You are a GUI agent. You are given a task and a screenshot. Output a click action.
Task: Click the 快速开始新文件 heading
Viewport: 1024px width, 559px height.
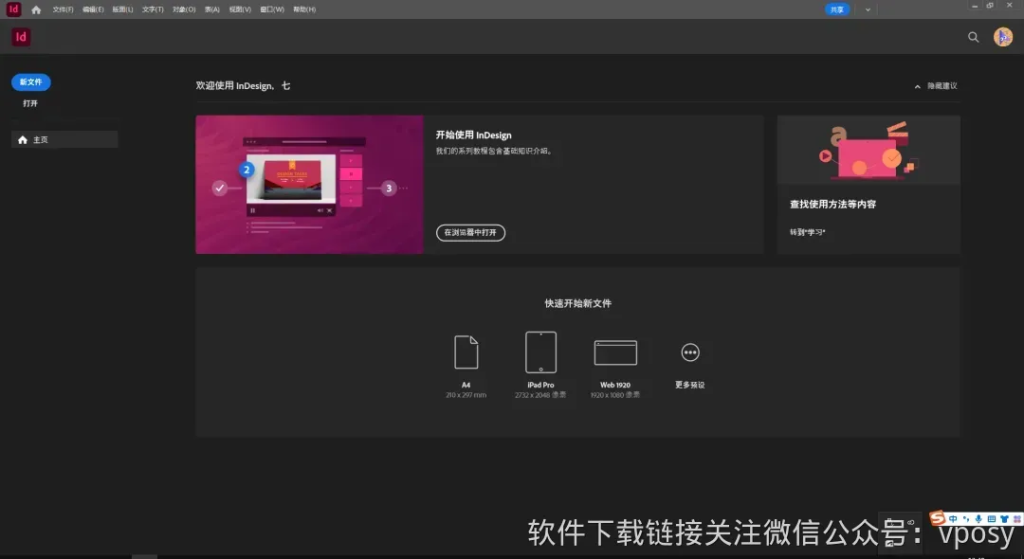pyautogui.click(x=578, y=303)
